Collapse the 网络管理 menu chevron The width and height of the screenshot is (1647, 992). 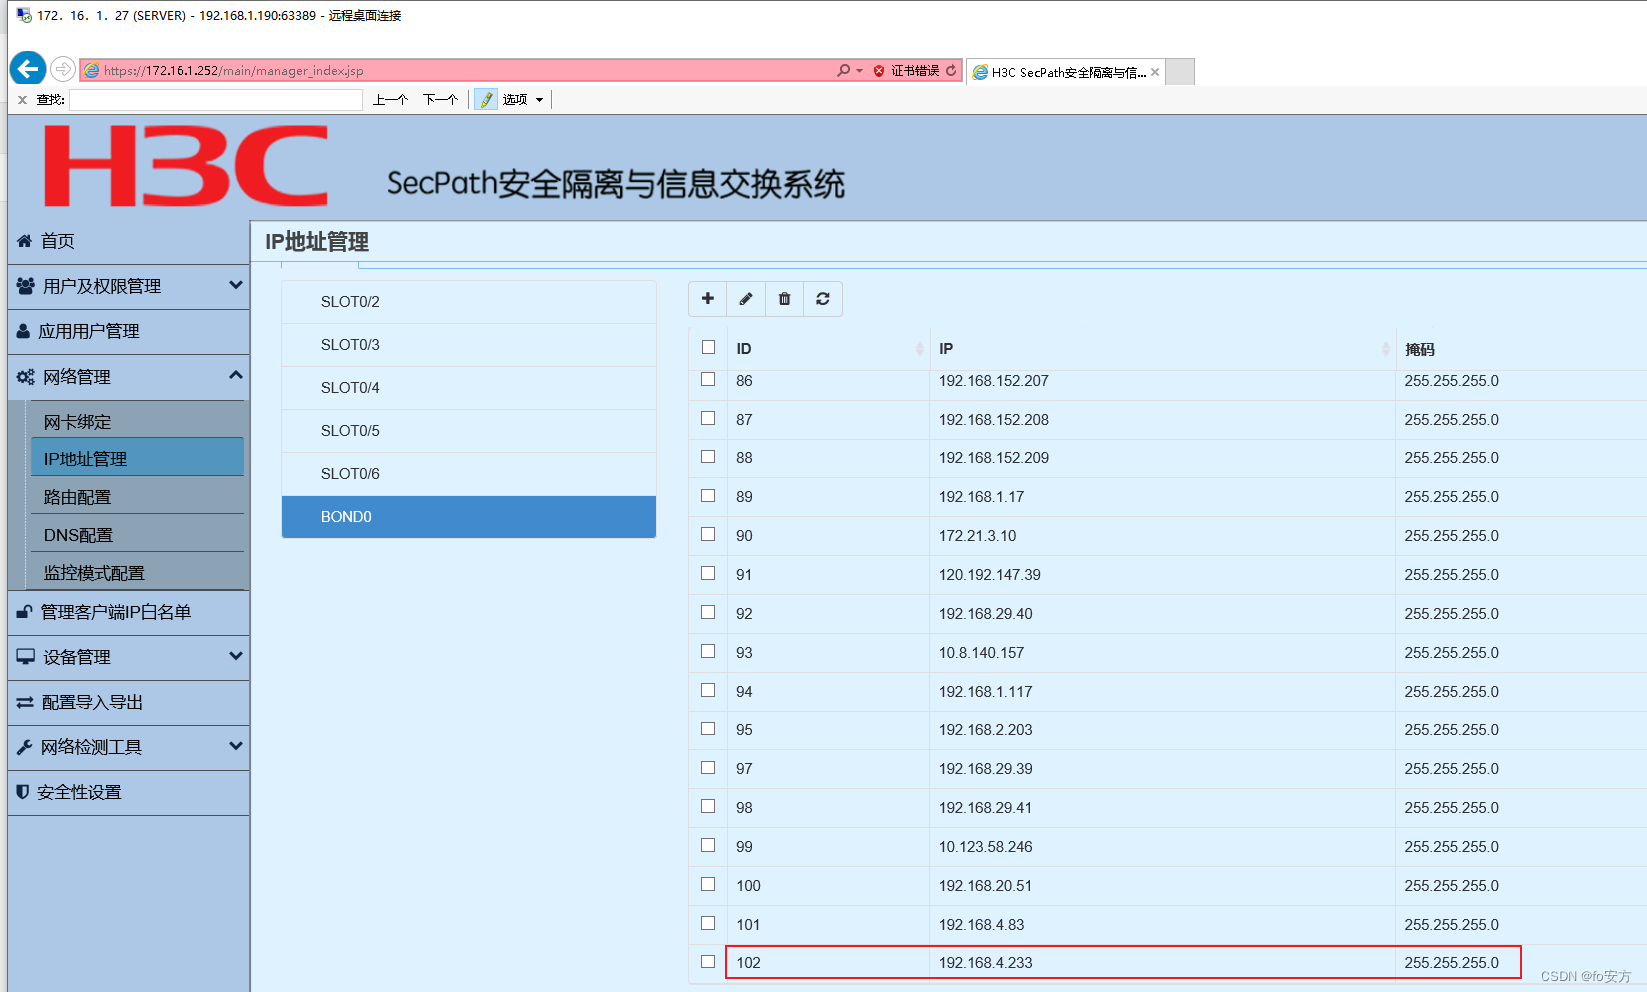pos(236,375)
